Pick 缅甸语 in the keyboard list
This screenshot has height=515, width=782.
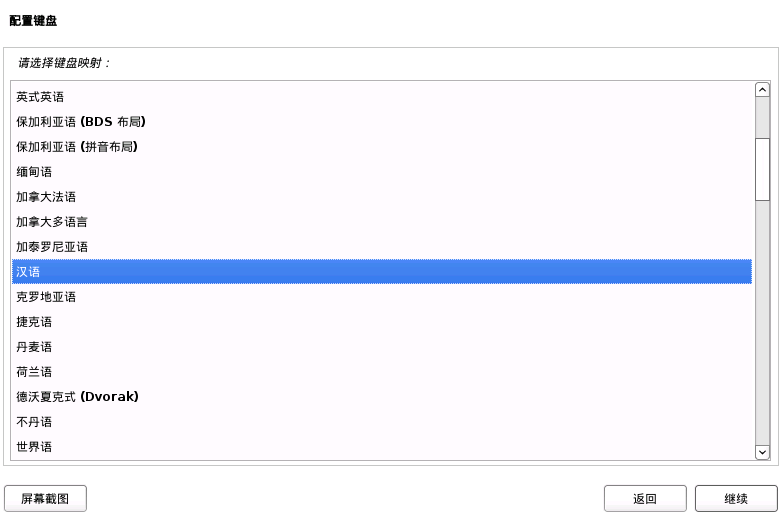click(x=34, y=172)
